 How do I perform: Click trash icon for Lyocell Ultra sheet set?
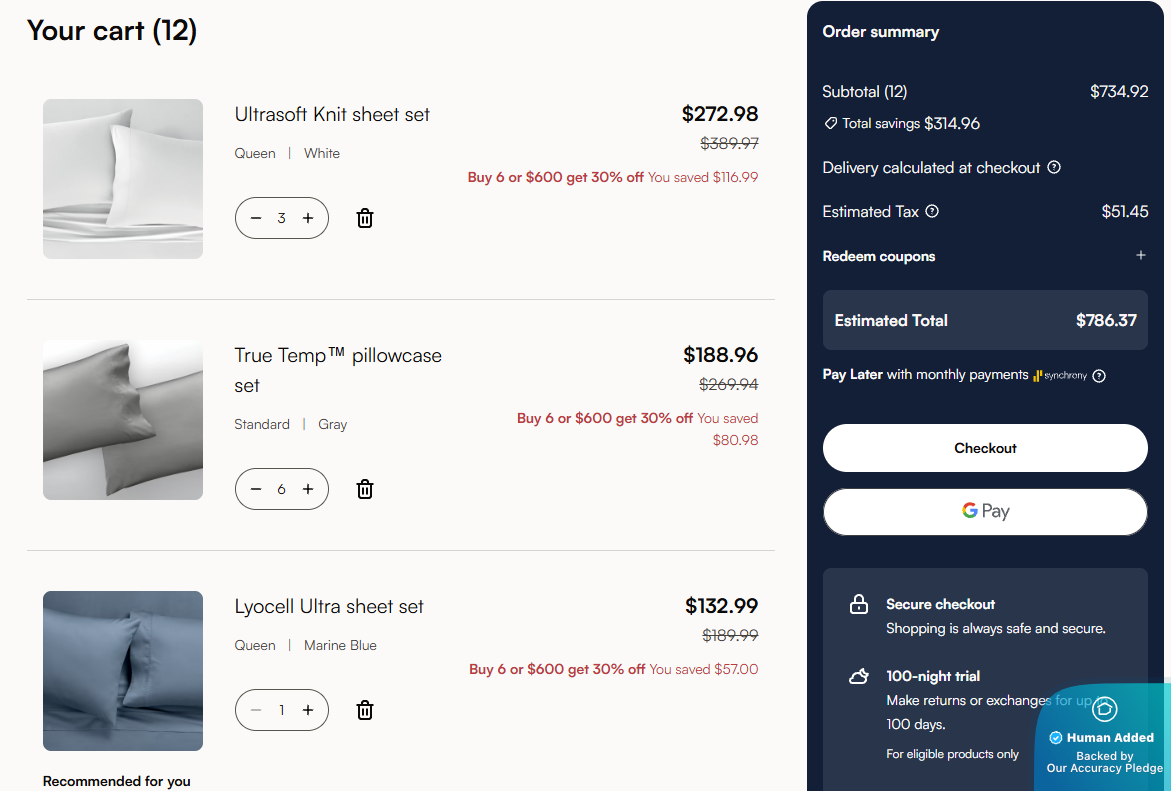(365, 710)
